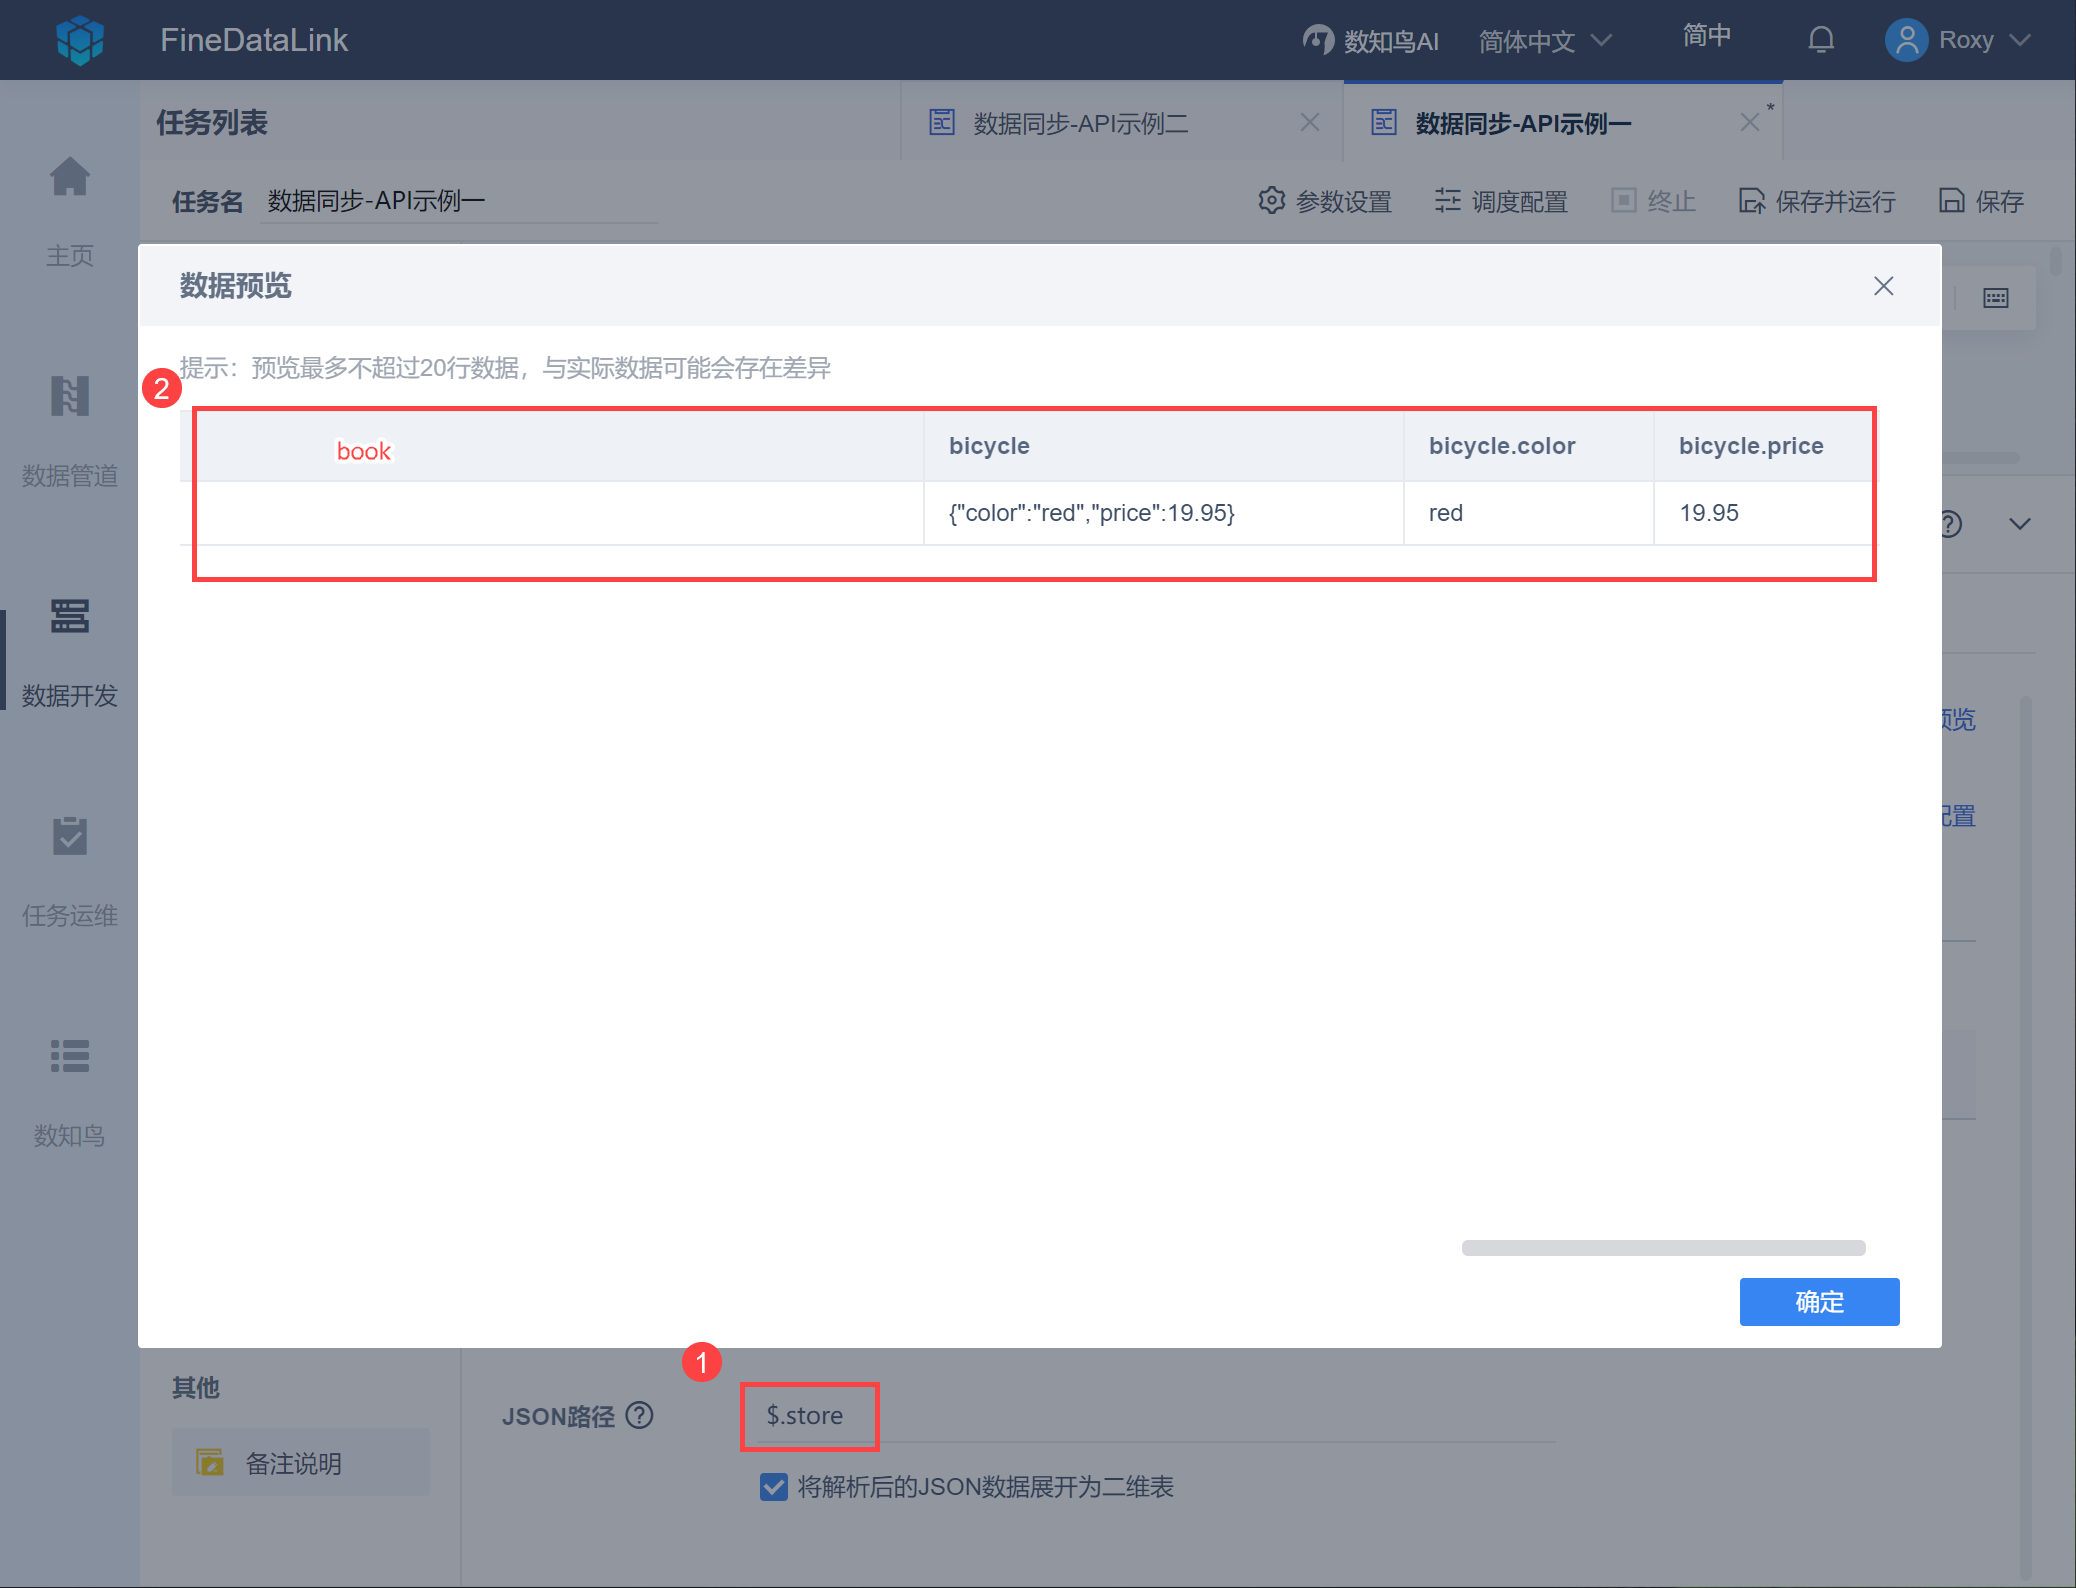The image size is (2076, 1588).
Task: Click the 确定 confirm button
Action: pyautogui.click(x=1819, y=1302)
